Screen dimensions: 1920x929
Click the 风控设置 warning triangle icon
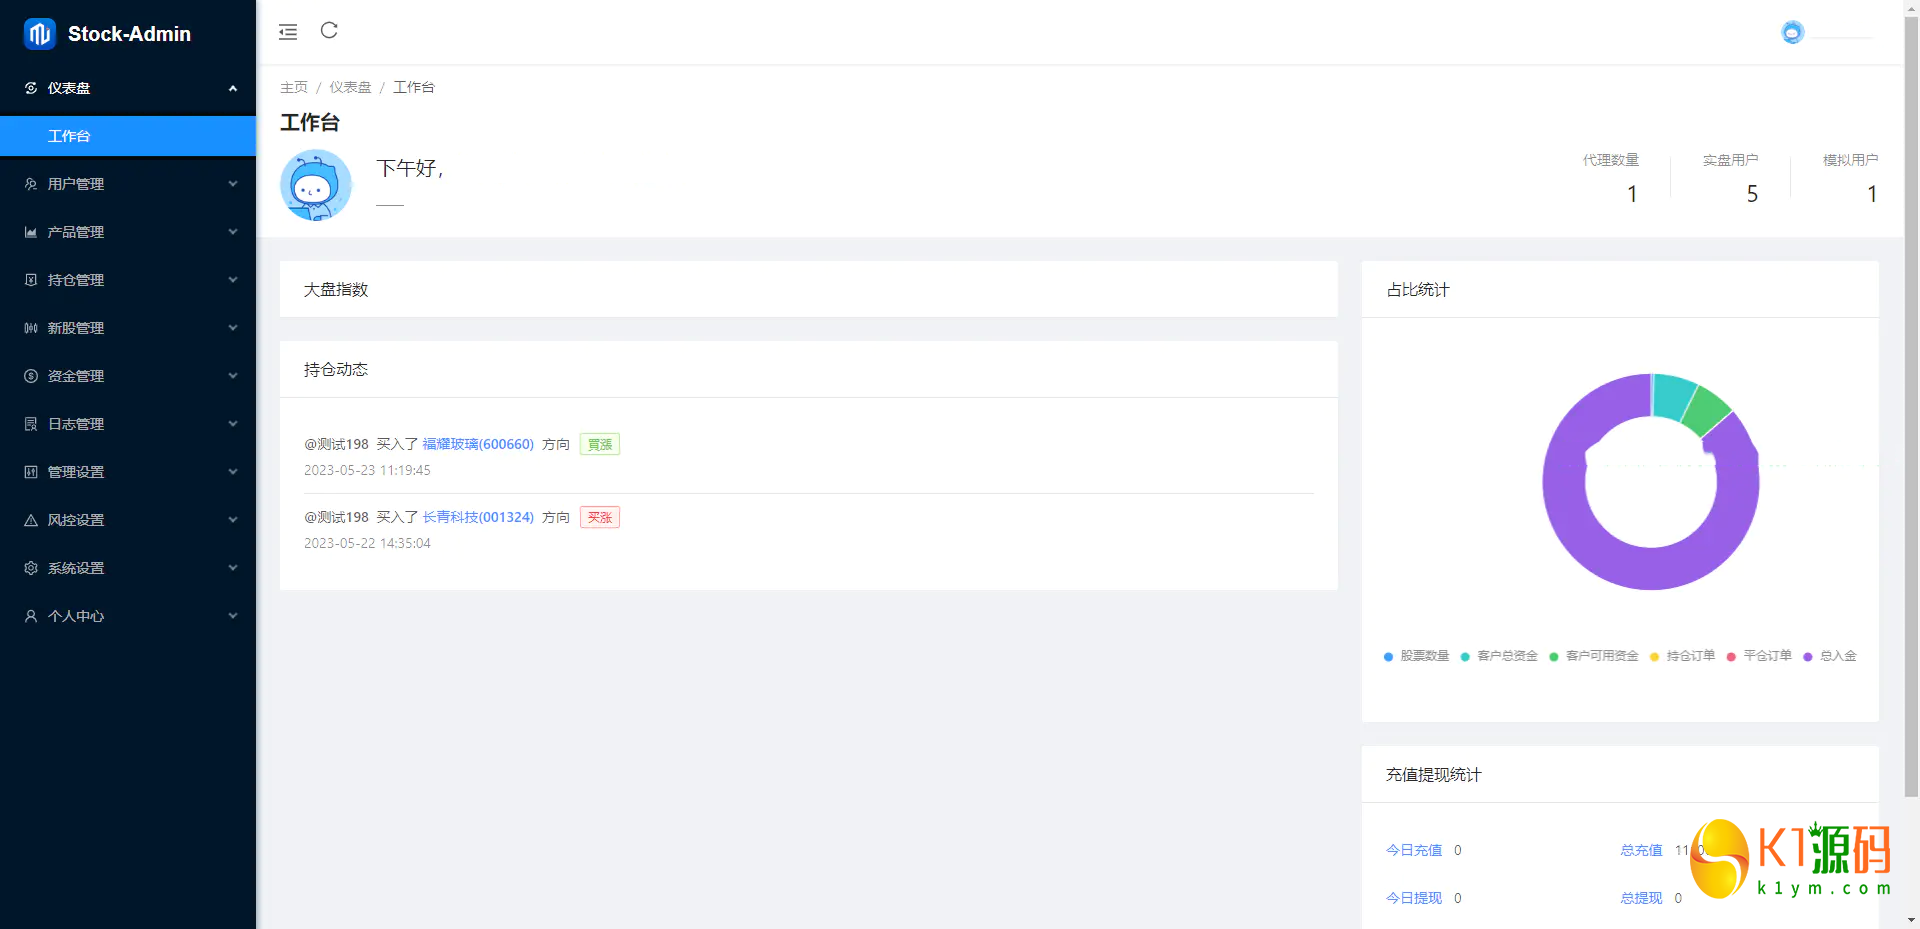click(31, 520)
